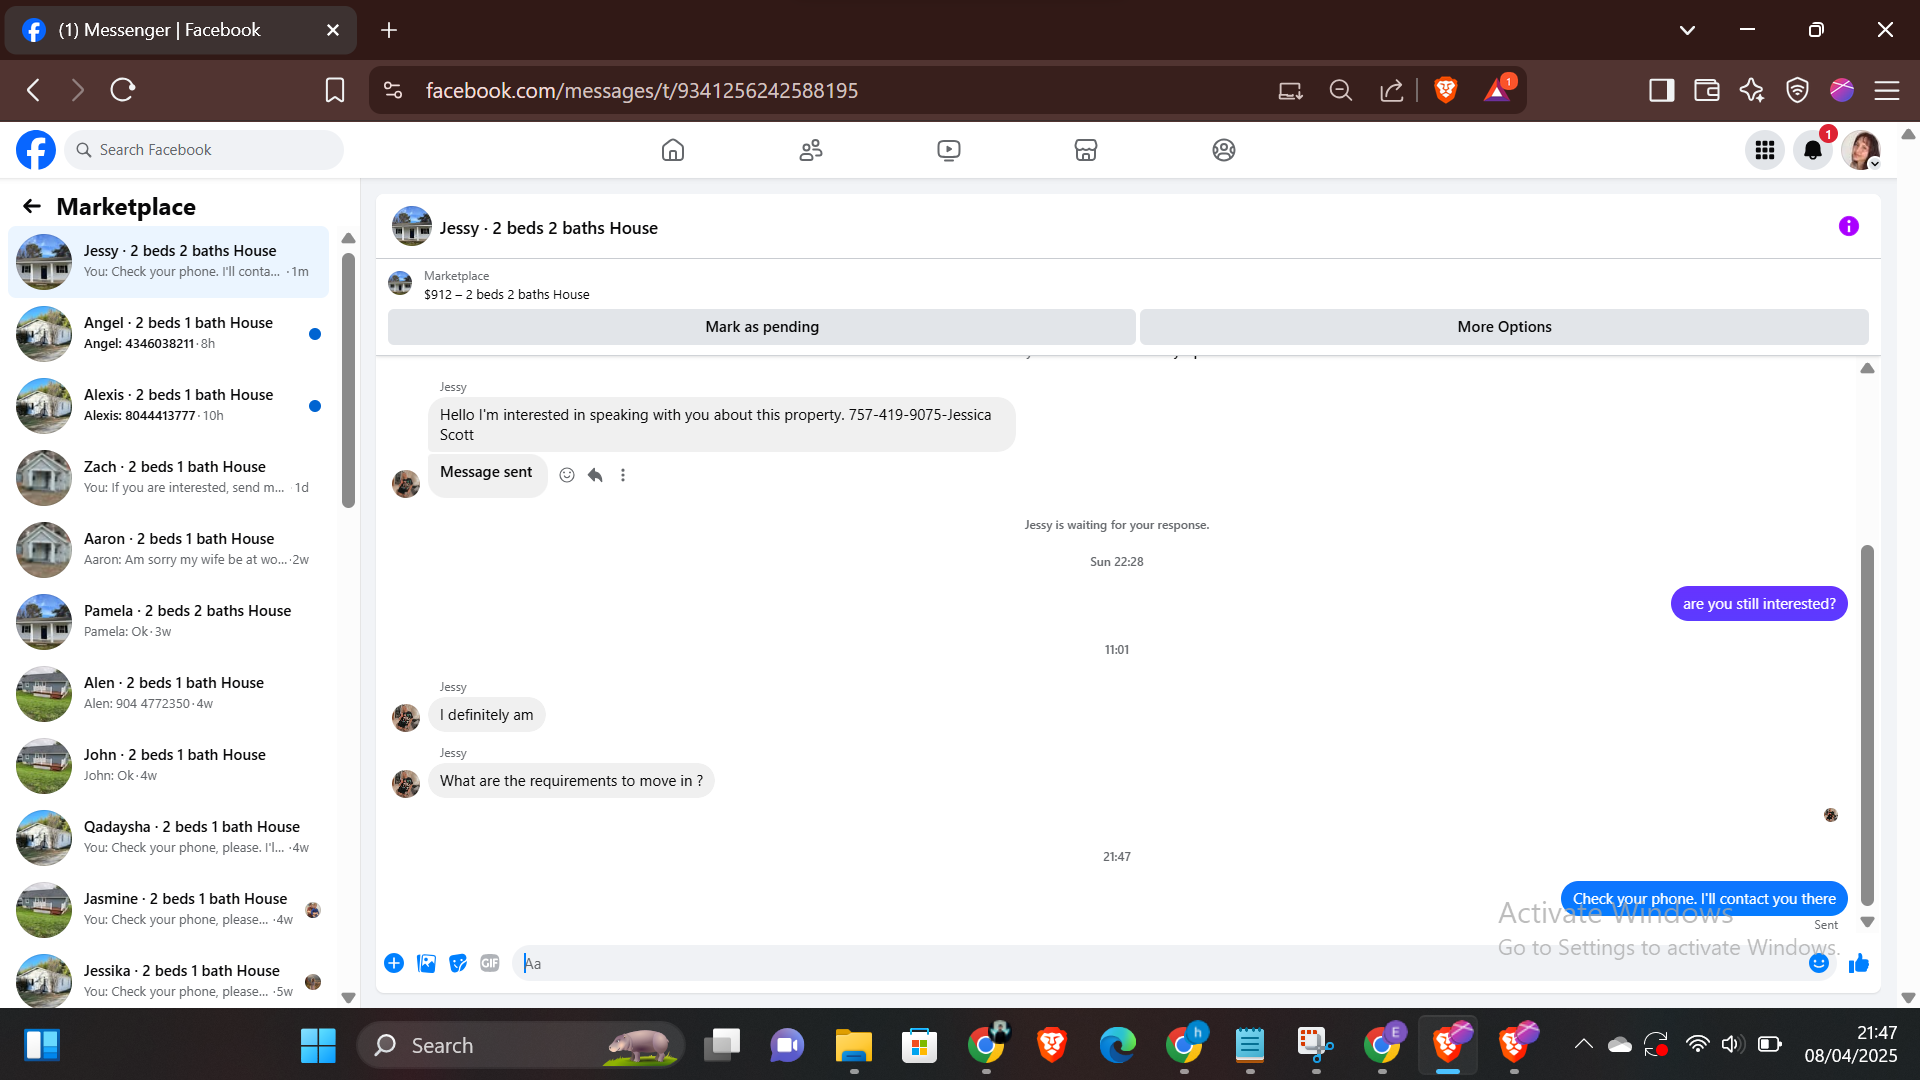1920x1080 pixels.
Task: Open the account profile dropdown
Action: click(x=1861, y=150)
